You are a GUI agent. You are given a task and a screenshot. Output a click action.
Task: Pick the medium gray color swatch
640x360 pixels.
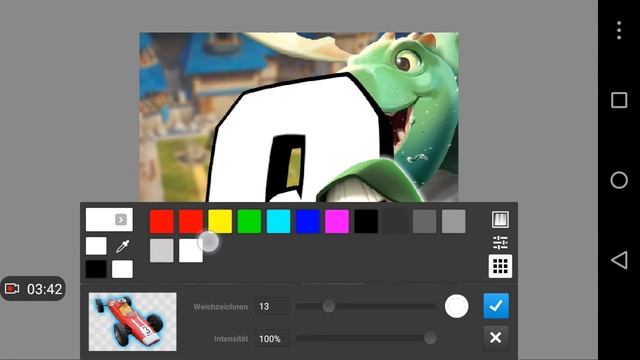pyautogui.click(x=424, y=222)
